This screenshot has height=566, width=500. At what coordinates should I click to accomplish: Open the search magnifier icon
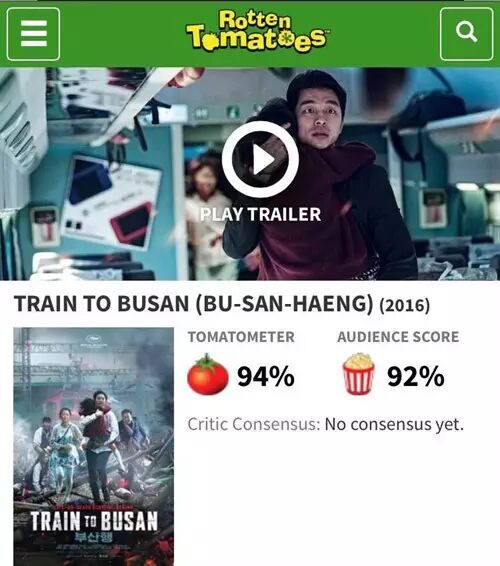(466, 34)
